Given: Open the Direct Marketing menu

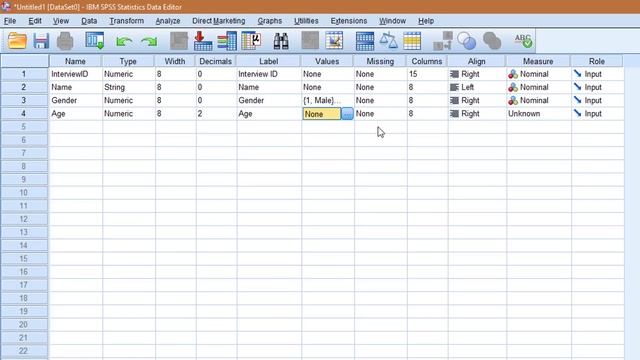Looking at the screenshot, I should 219,21.
